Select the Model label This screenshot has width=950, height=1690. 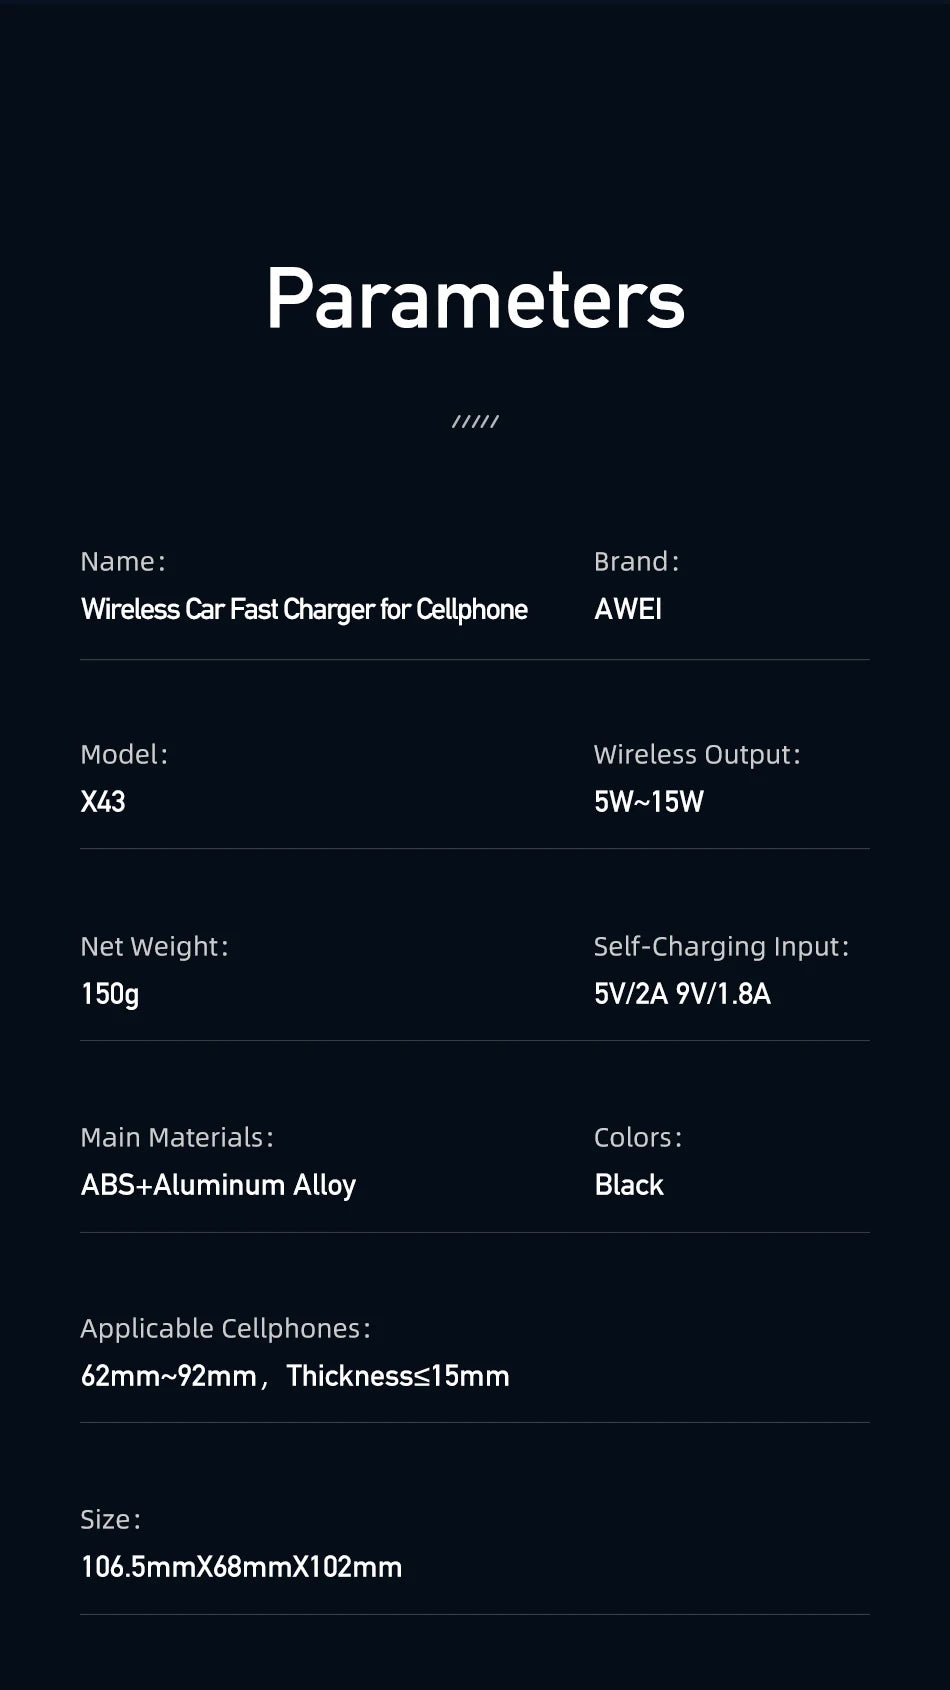124,755
